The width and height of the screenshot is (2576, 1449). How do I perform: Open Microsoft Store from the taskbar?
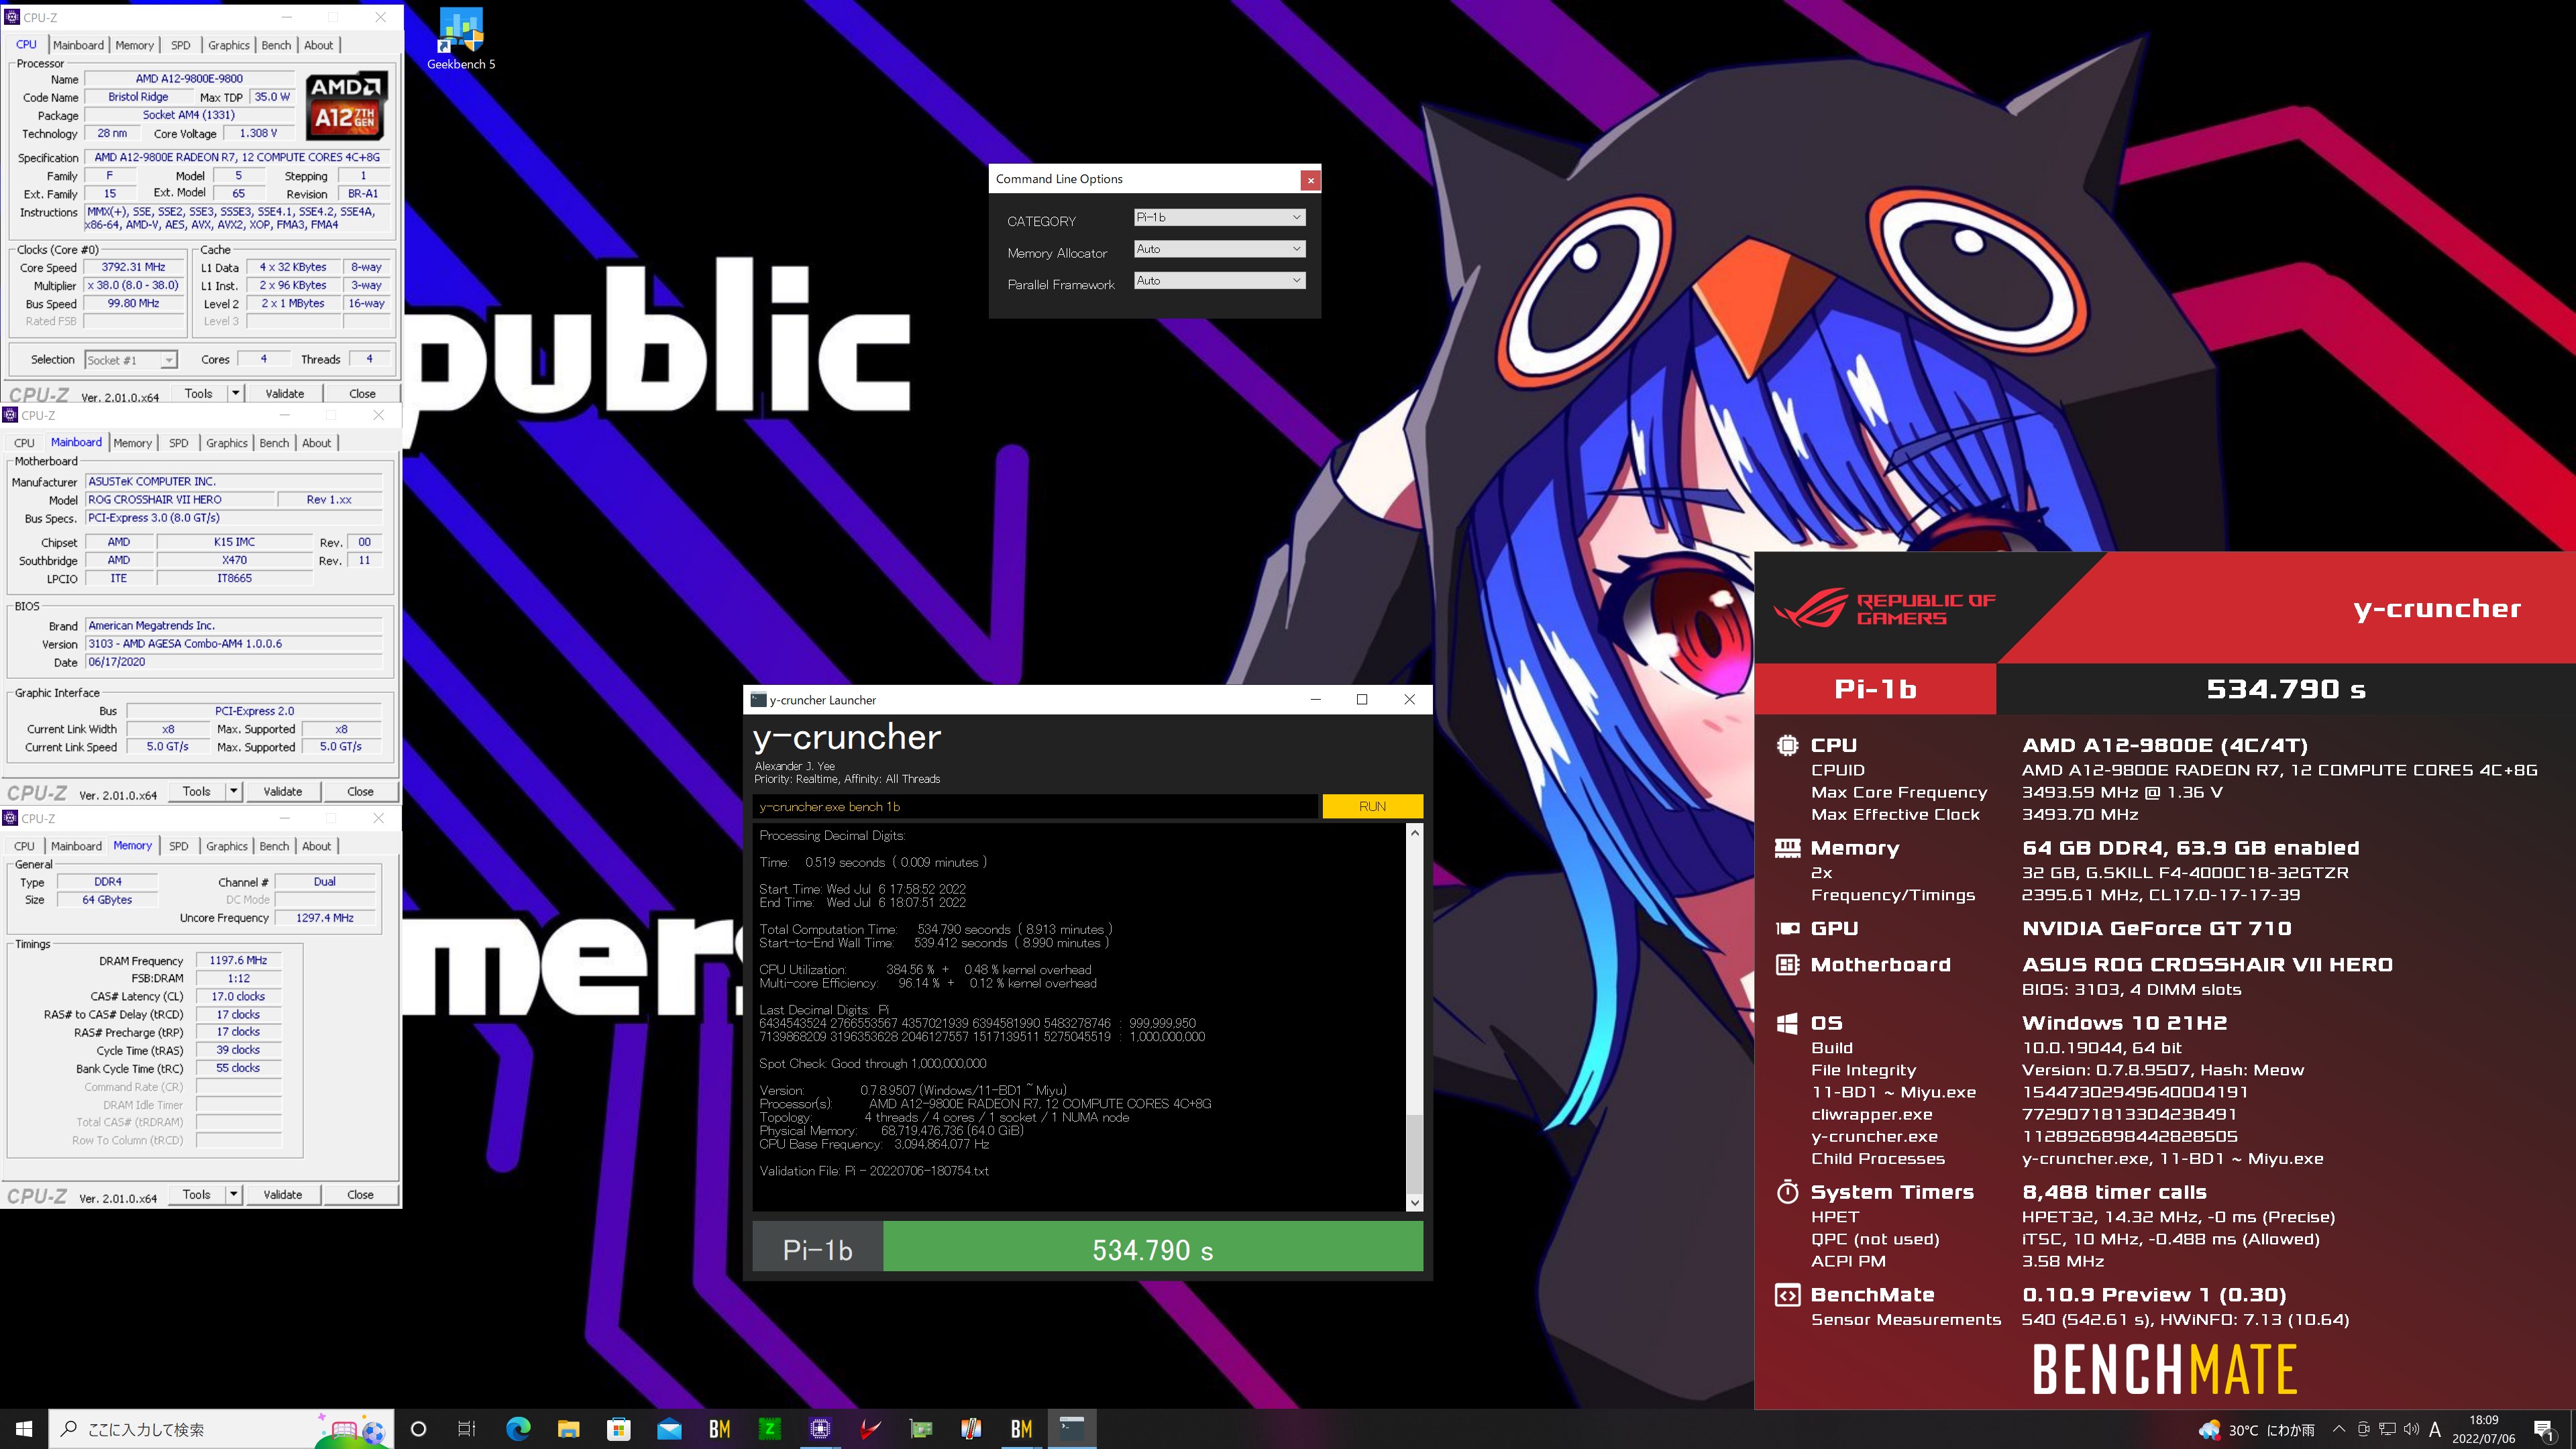pyautogui.click(x=619, y=1429)
